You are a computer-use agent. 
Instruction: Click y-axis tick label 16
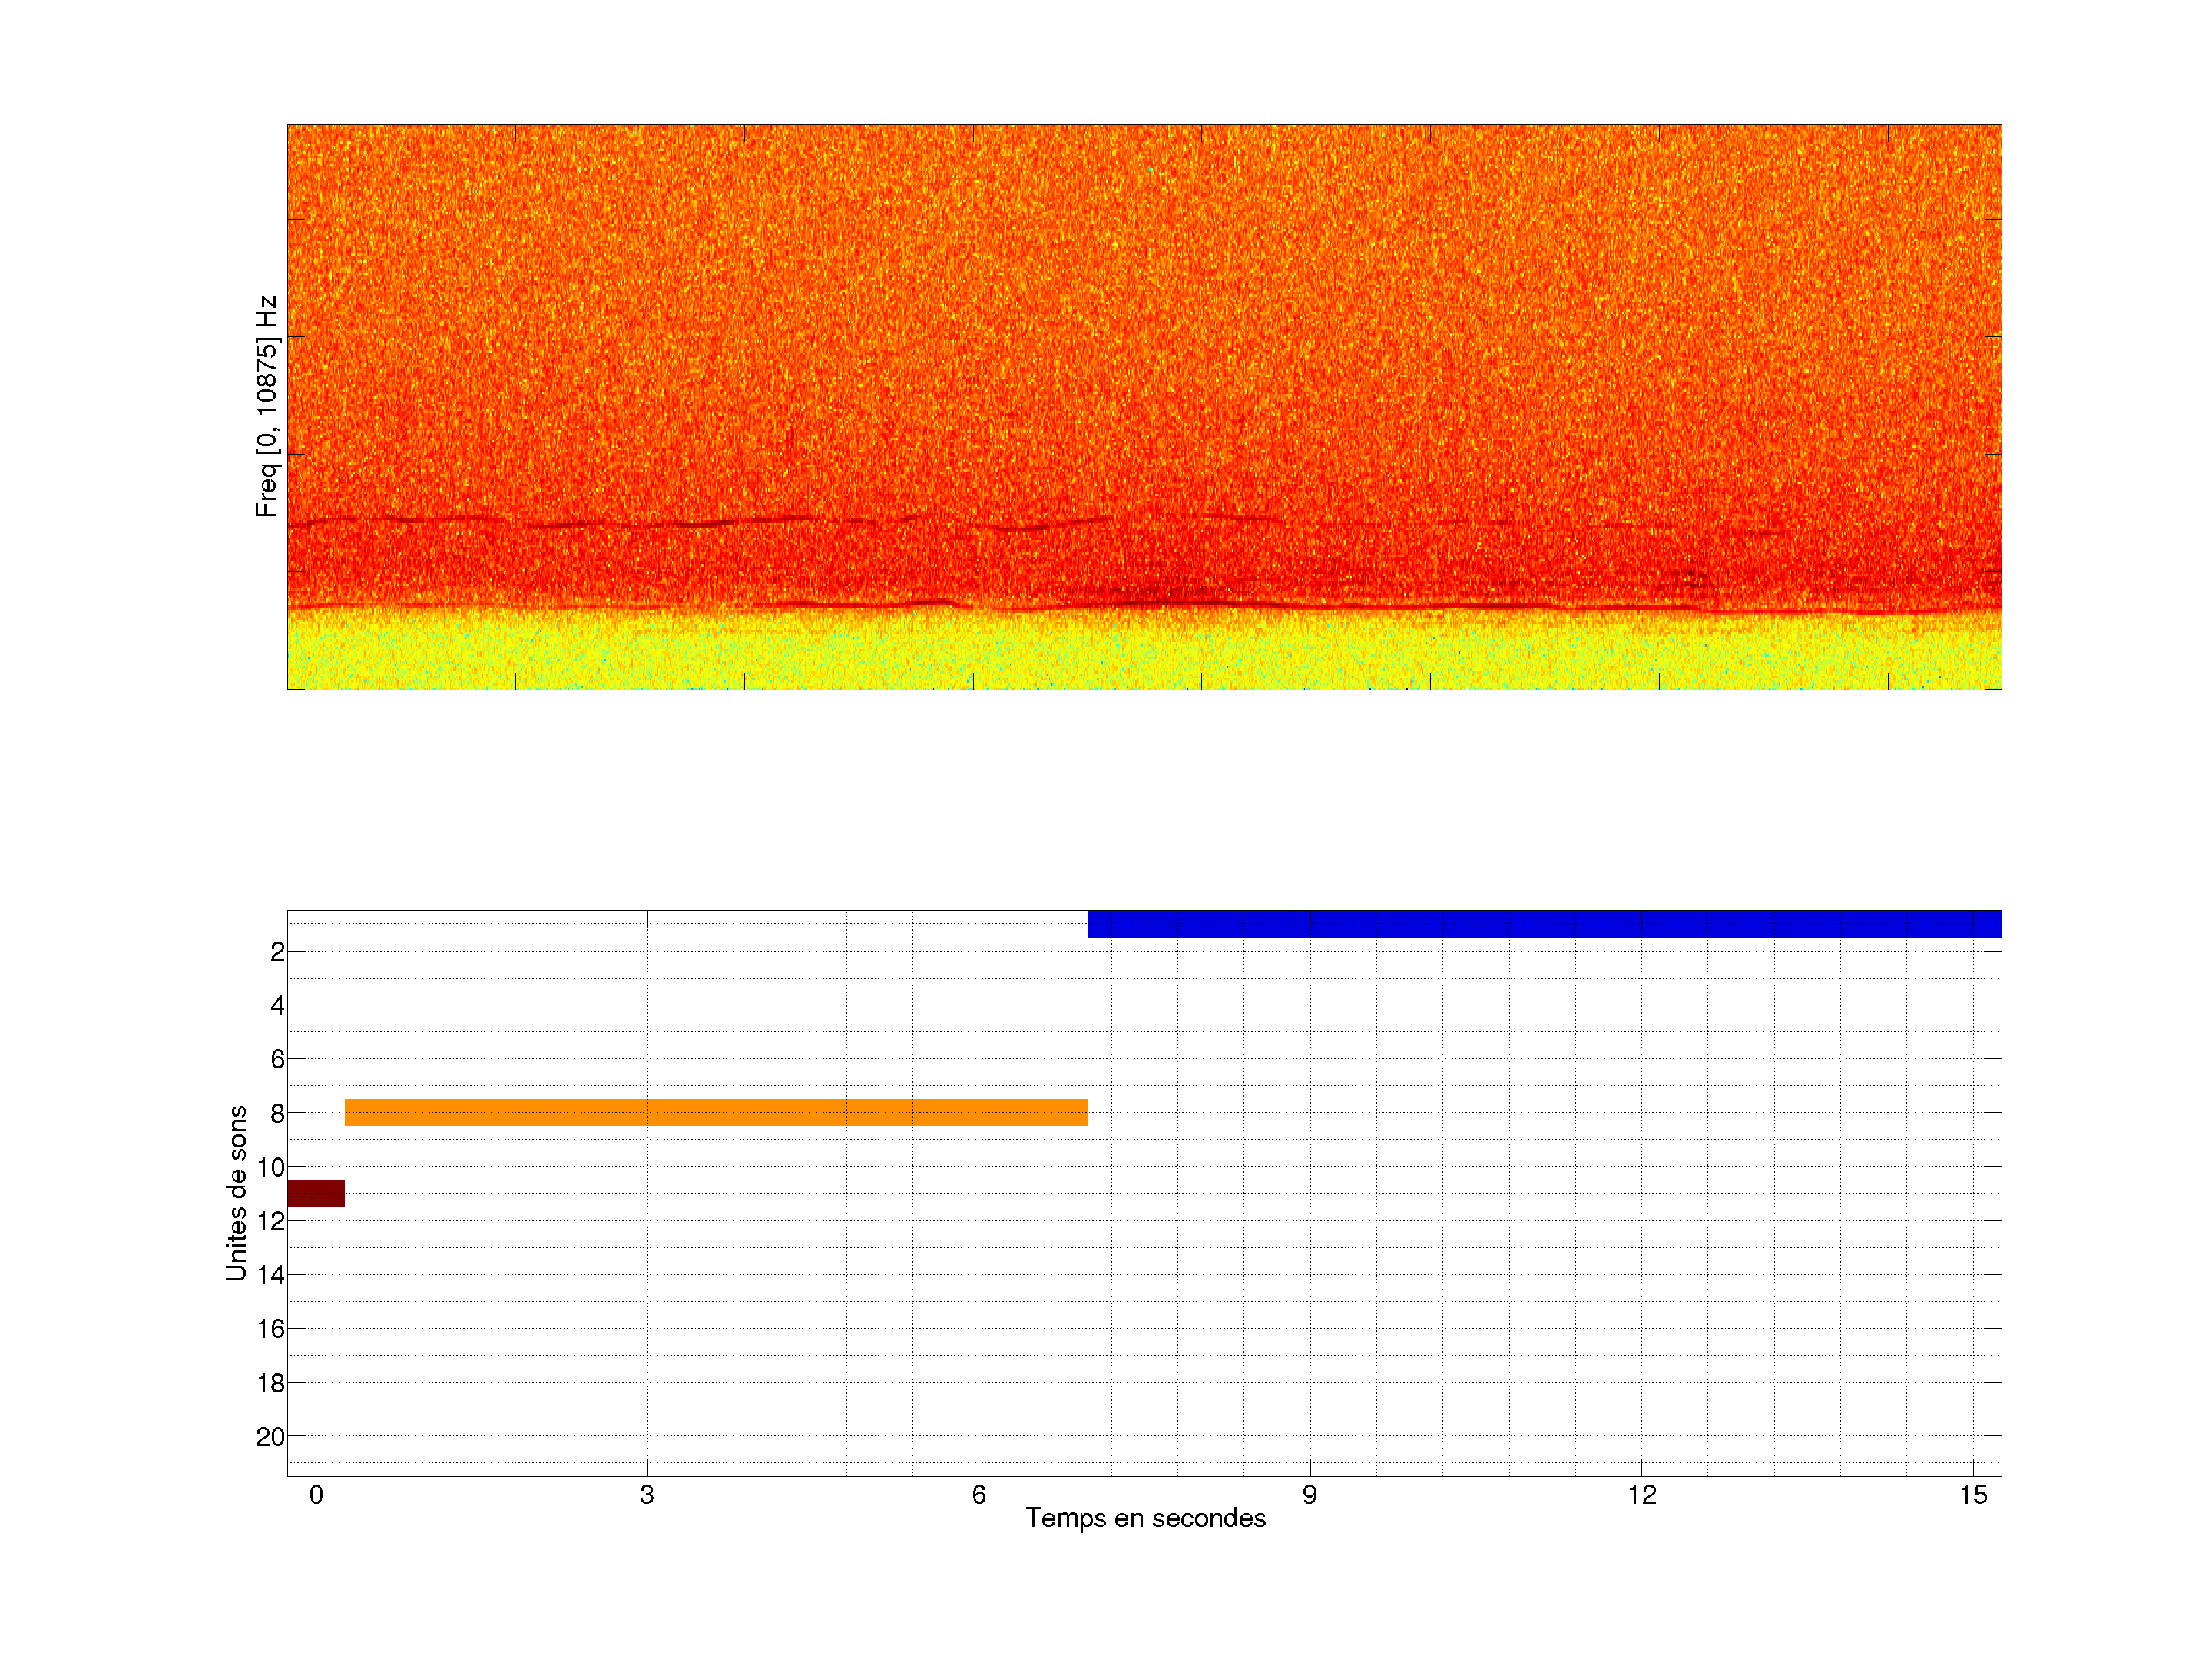coord(270,1329)
